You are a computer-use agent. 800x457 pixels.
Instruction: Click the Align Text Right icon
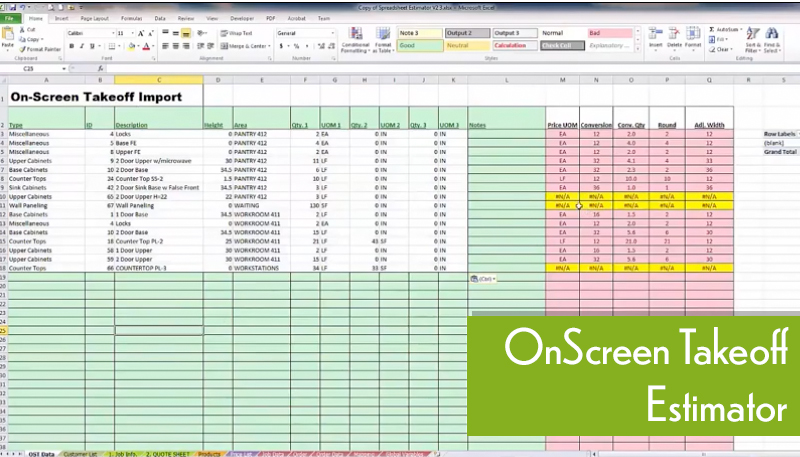(x=186, y=46)
